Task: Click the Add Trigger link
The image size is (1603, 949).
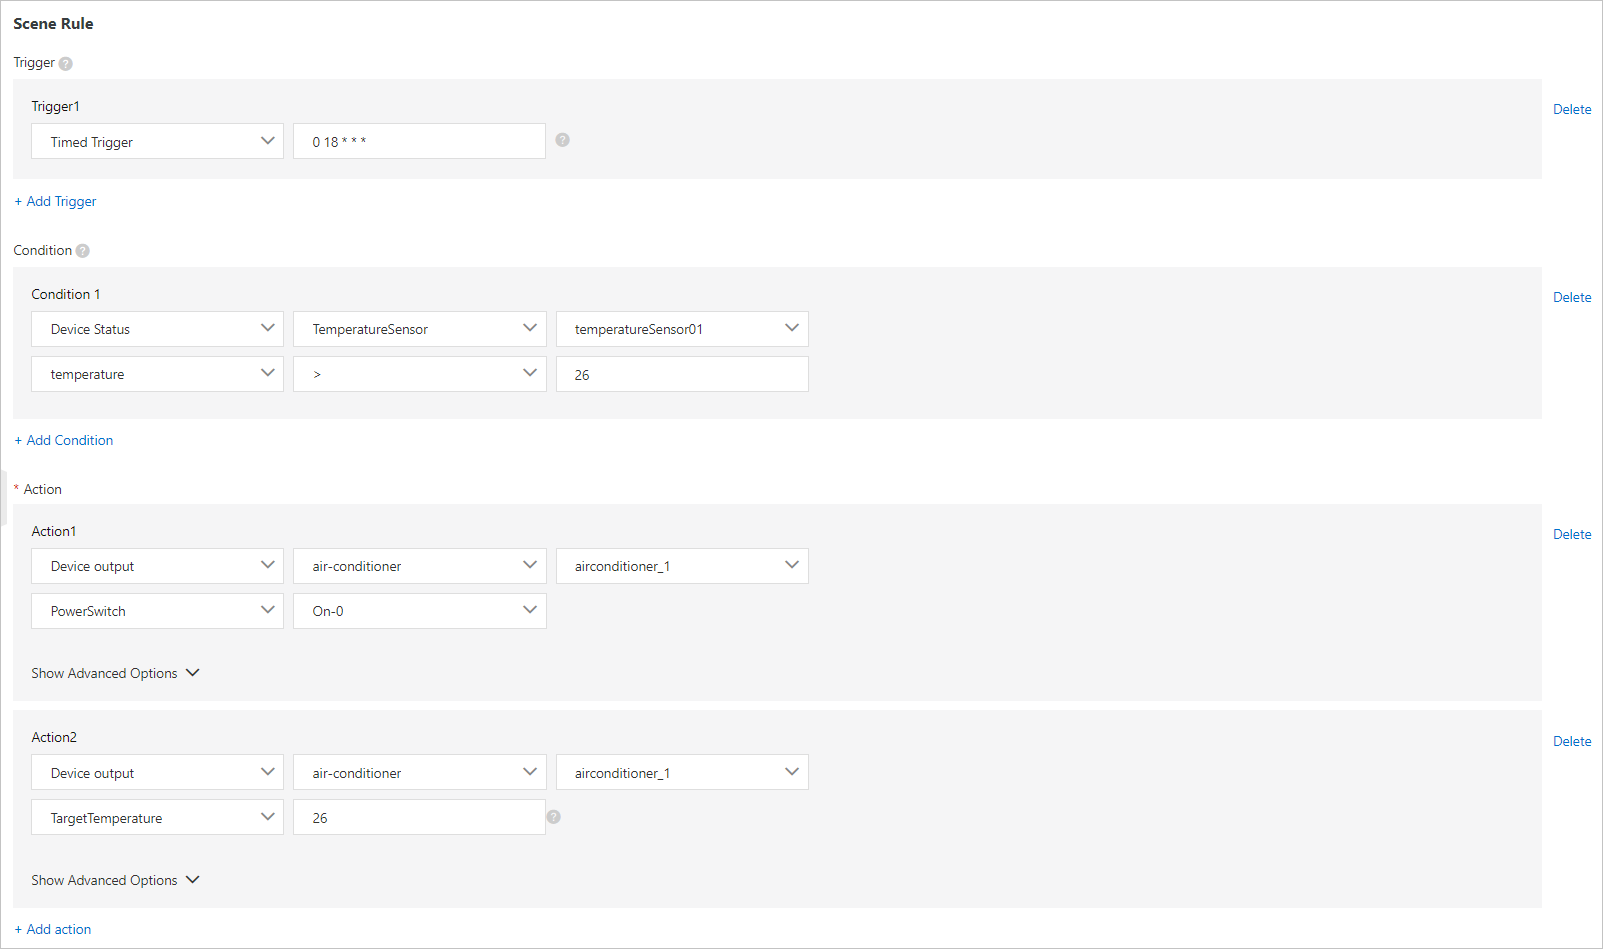Action: click(x=55, y=201)
